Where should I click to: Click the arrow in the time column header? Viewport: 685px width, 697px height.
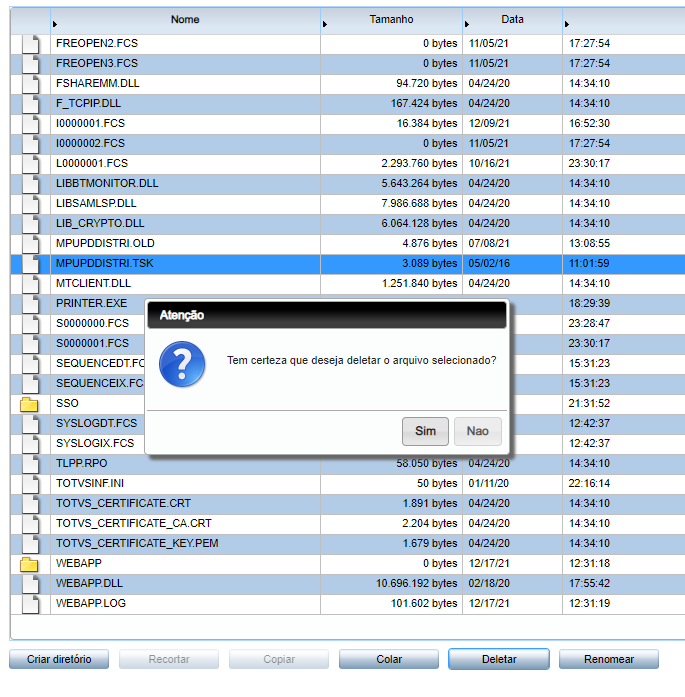[x=566, y=24]
